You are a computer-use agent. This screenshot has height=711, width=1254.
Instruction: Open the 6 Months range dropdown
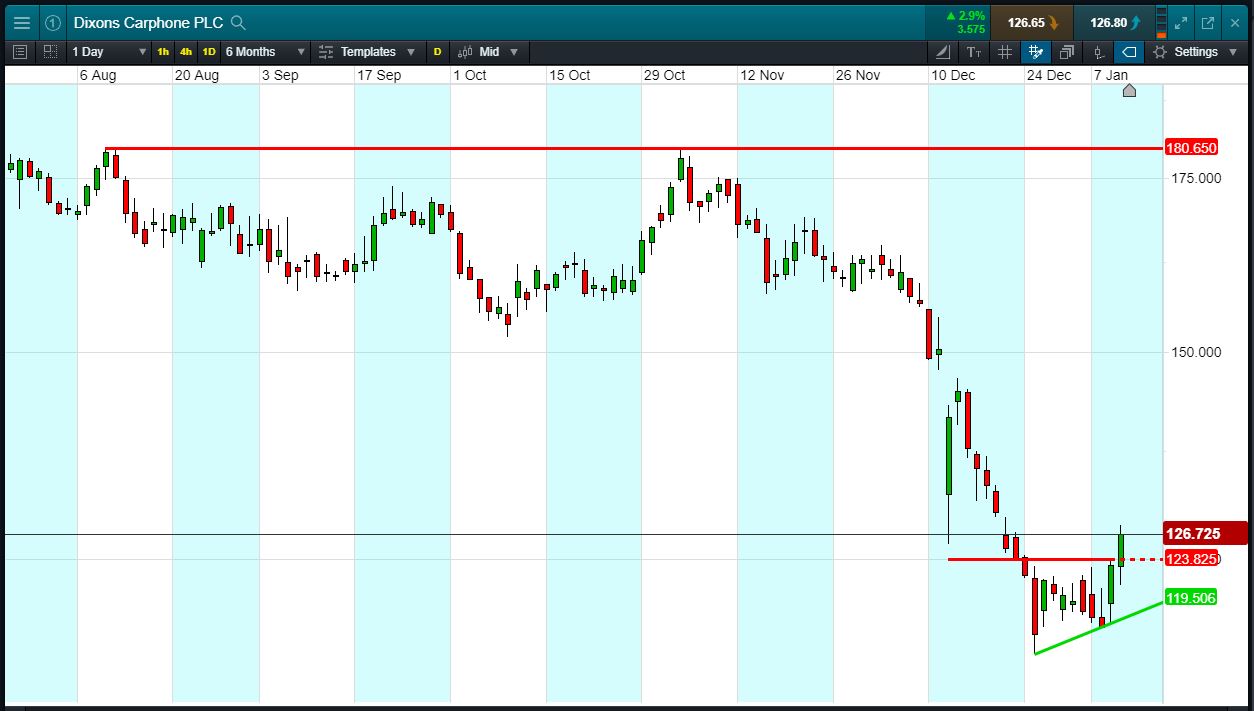tap(265, 52)
